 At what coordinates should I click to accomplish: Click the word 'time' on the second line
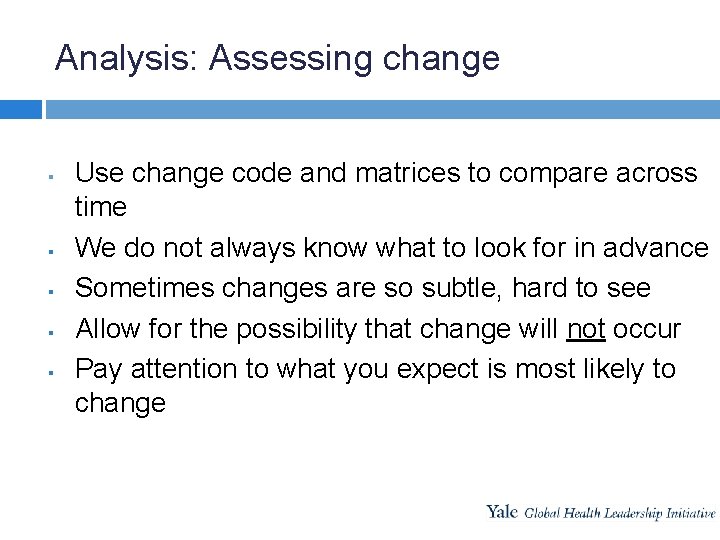click(x=101, y=207)
